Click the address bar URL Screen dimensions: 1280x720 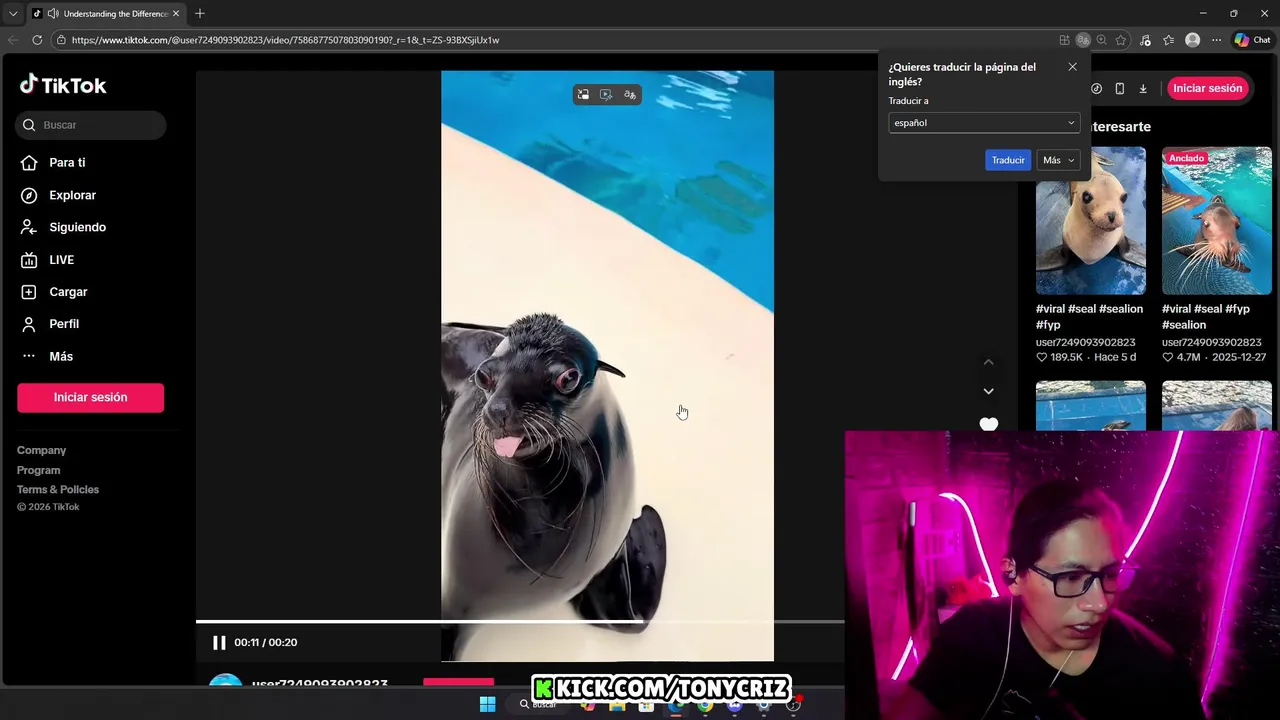tap(285, 40)
